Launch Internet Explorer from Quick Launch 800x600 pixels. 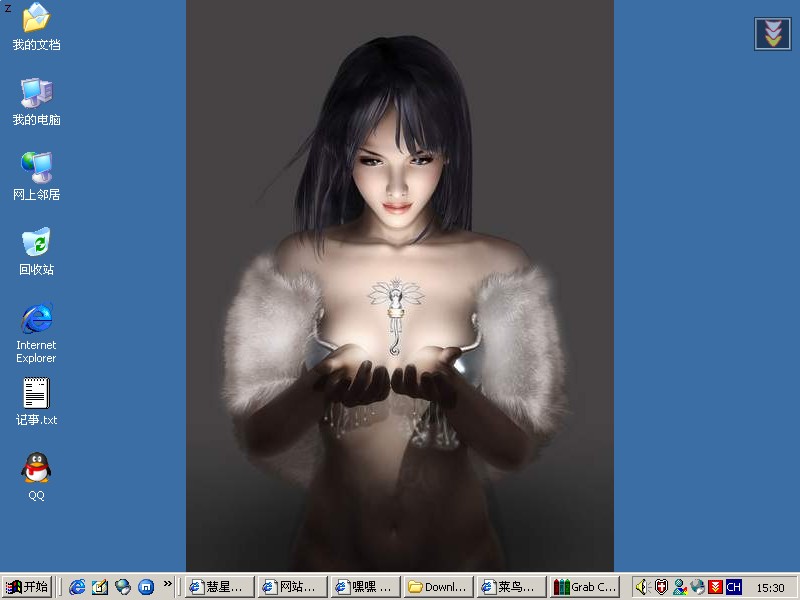click(78, 587)
